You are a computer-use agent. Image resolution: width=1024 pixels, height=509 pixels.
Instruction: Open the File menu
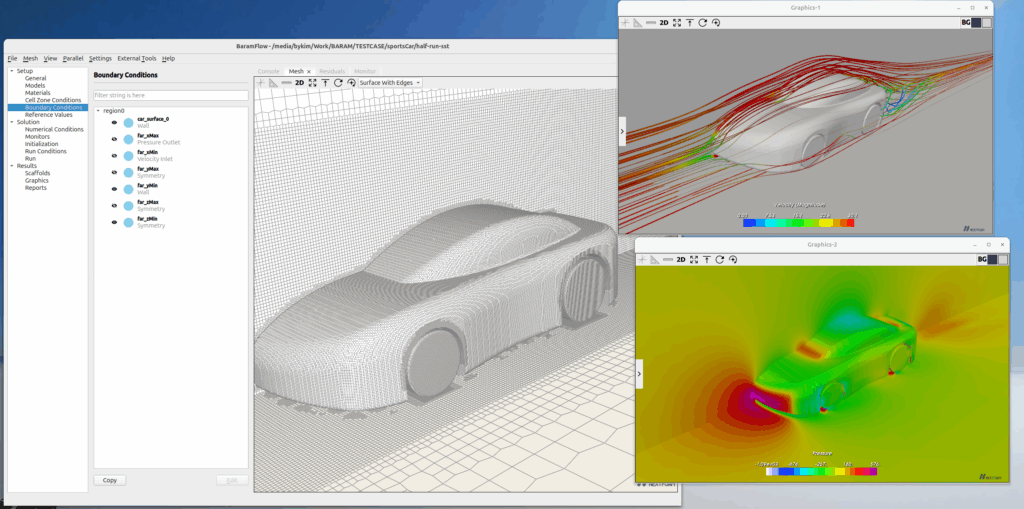click(x=12, y=58)
